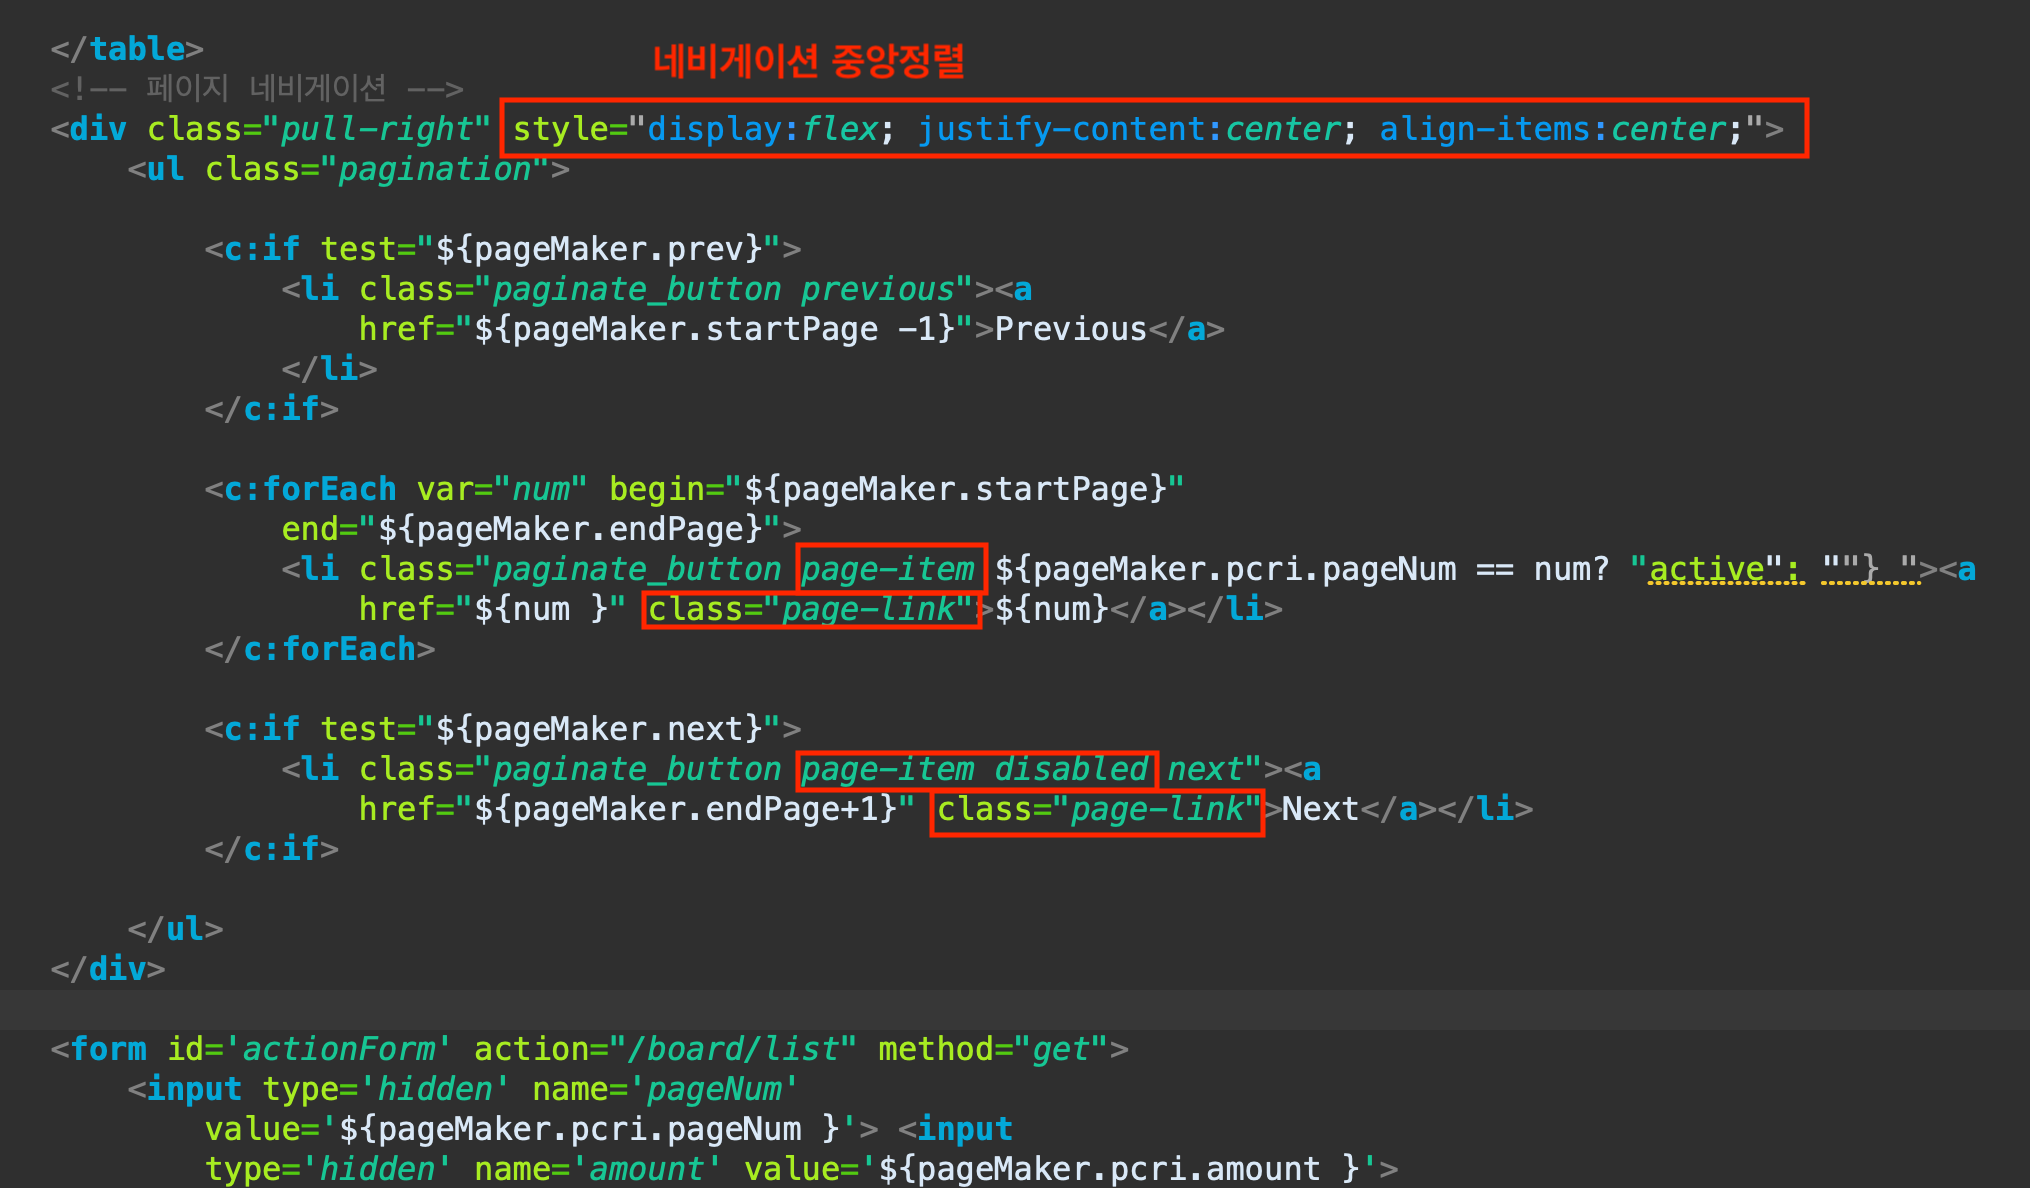The height and width of the screenshot is (1188, 2030).
Task: Click the closing table tag
Action: point(127,49)
